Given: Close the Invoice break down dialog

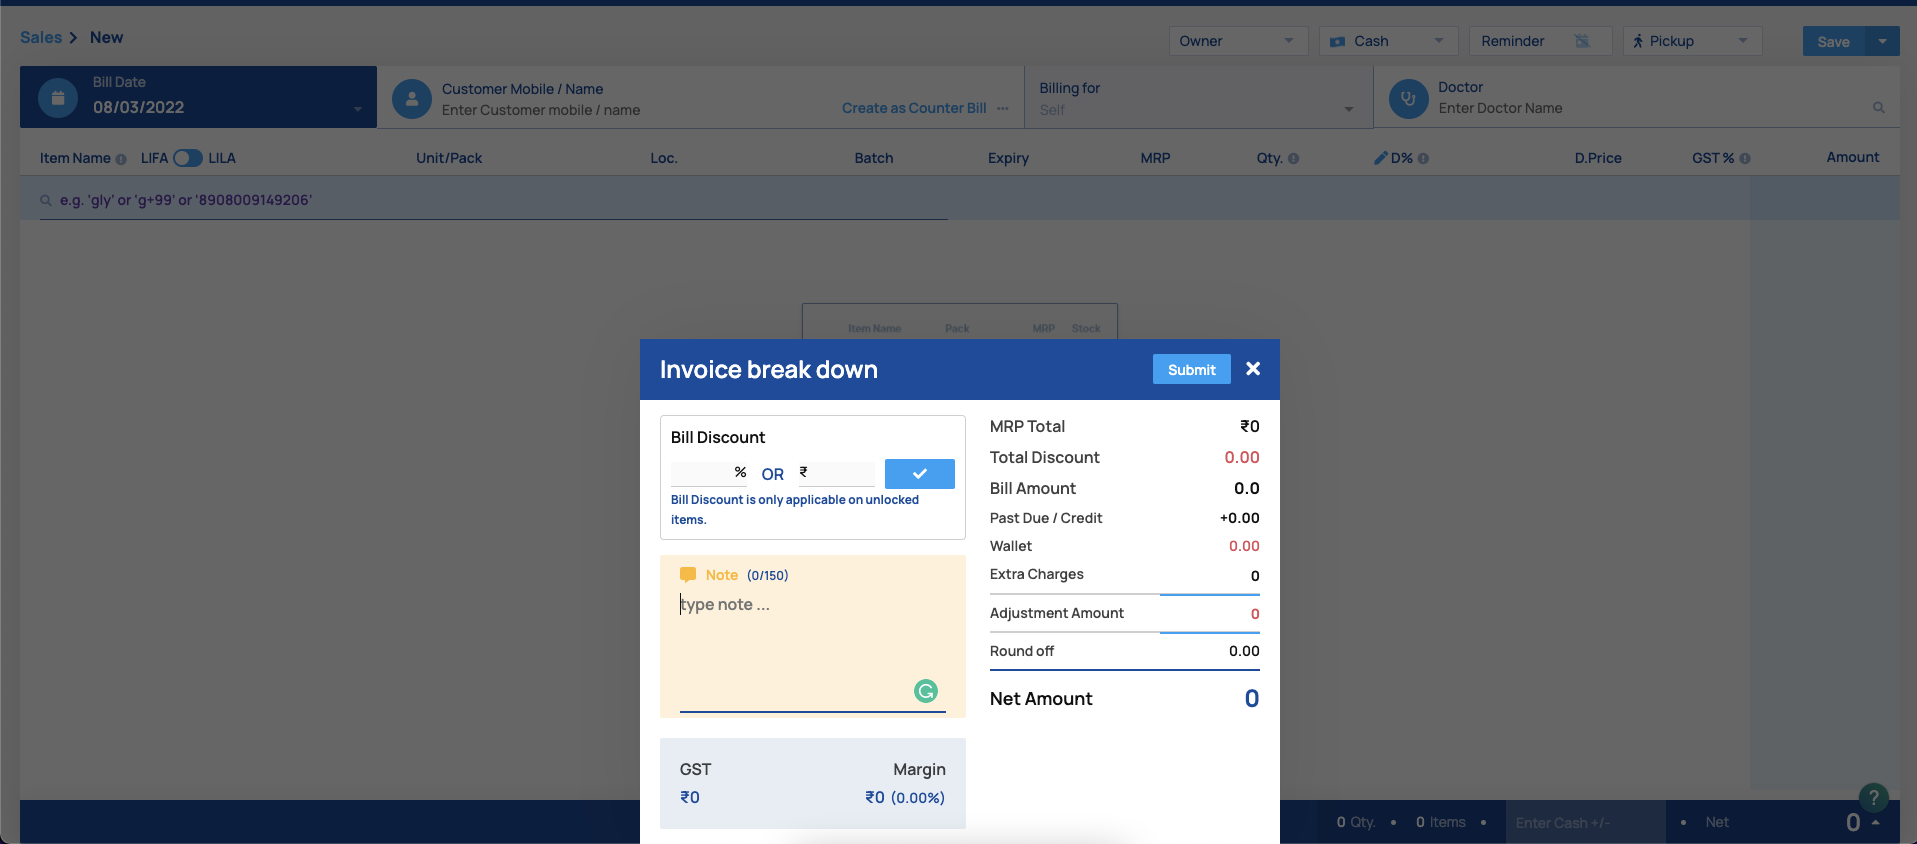Looking at the screenshot, I should [1253, 369].
